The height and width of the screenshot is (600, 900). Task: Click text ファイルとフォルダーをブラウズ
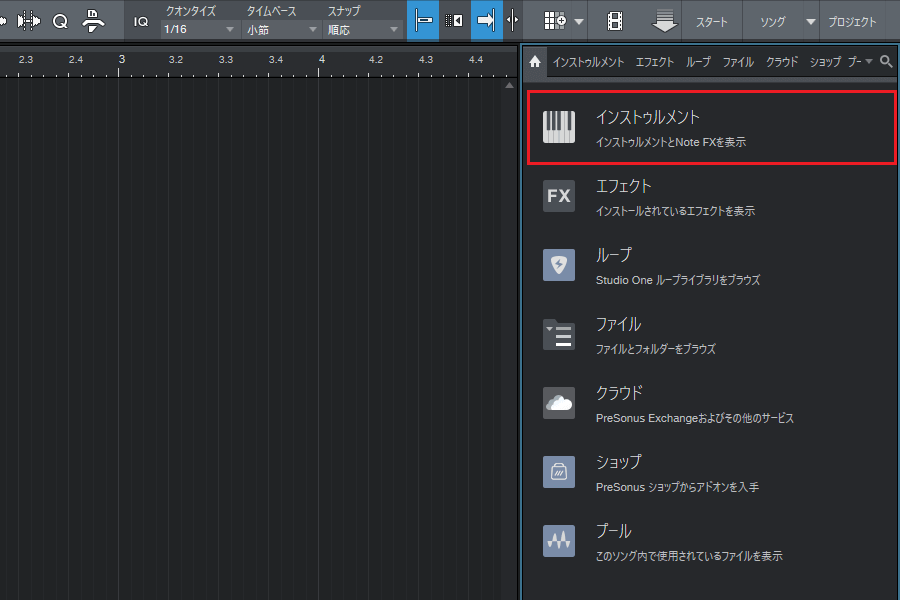click(655, 349)
